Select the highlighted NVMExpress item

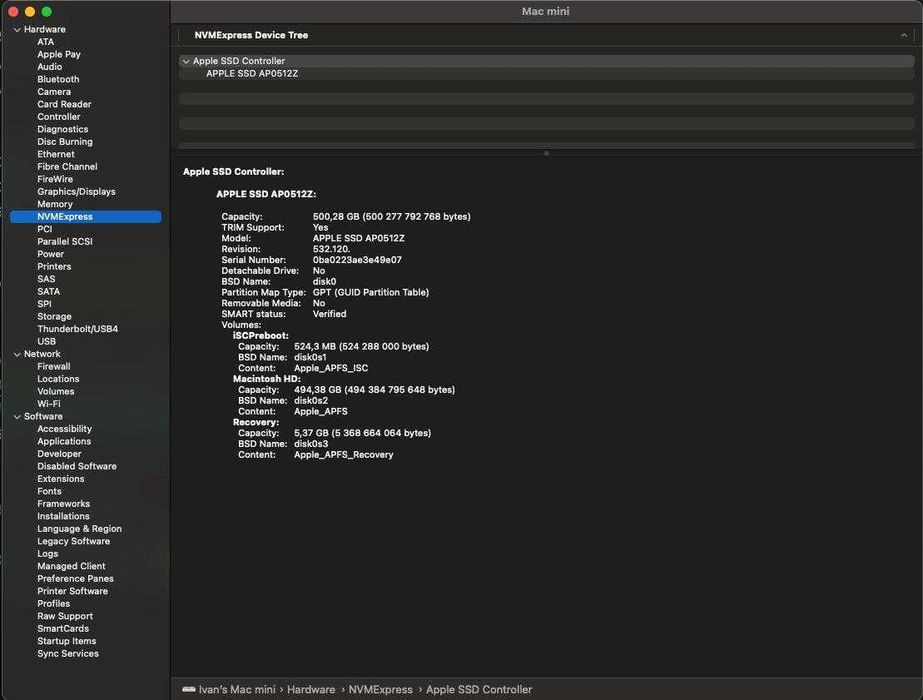tap(85, 217)
